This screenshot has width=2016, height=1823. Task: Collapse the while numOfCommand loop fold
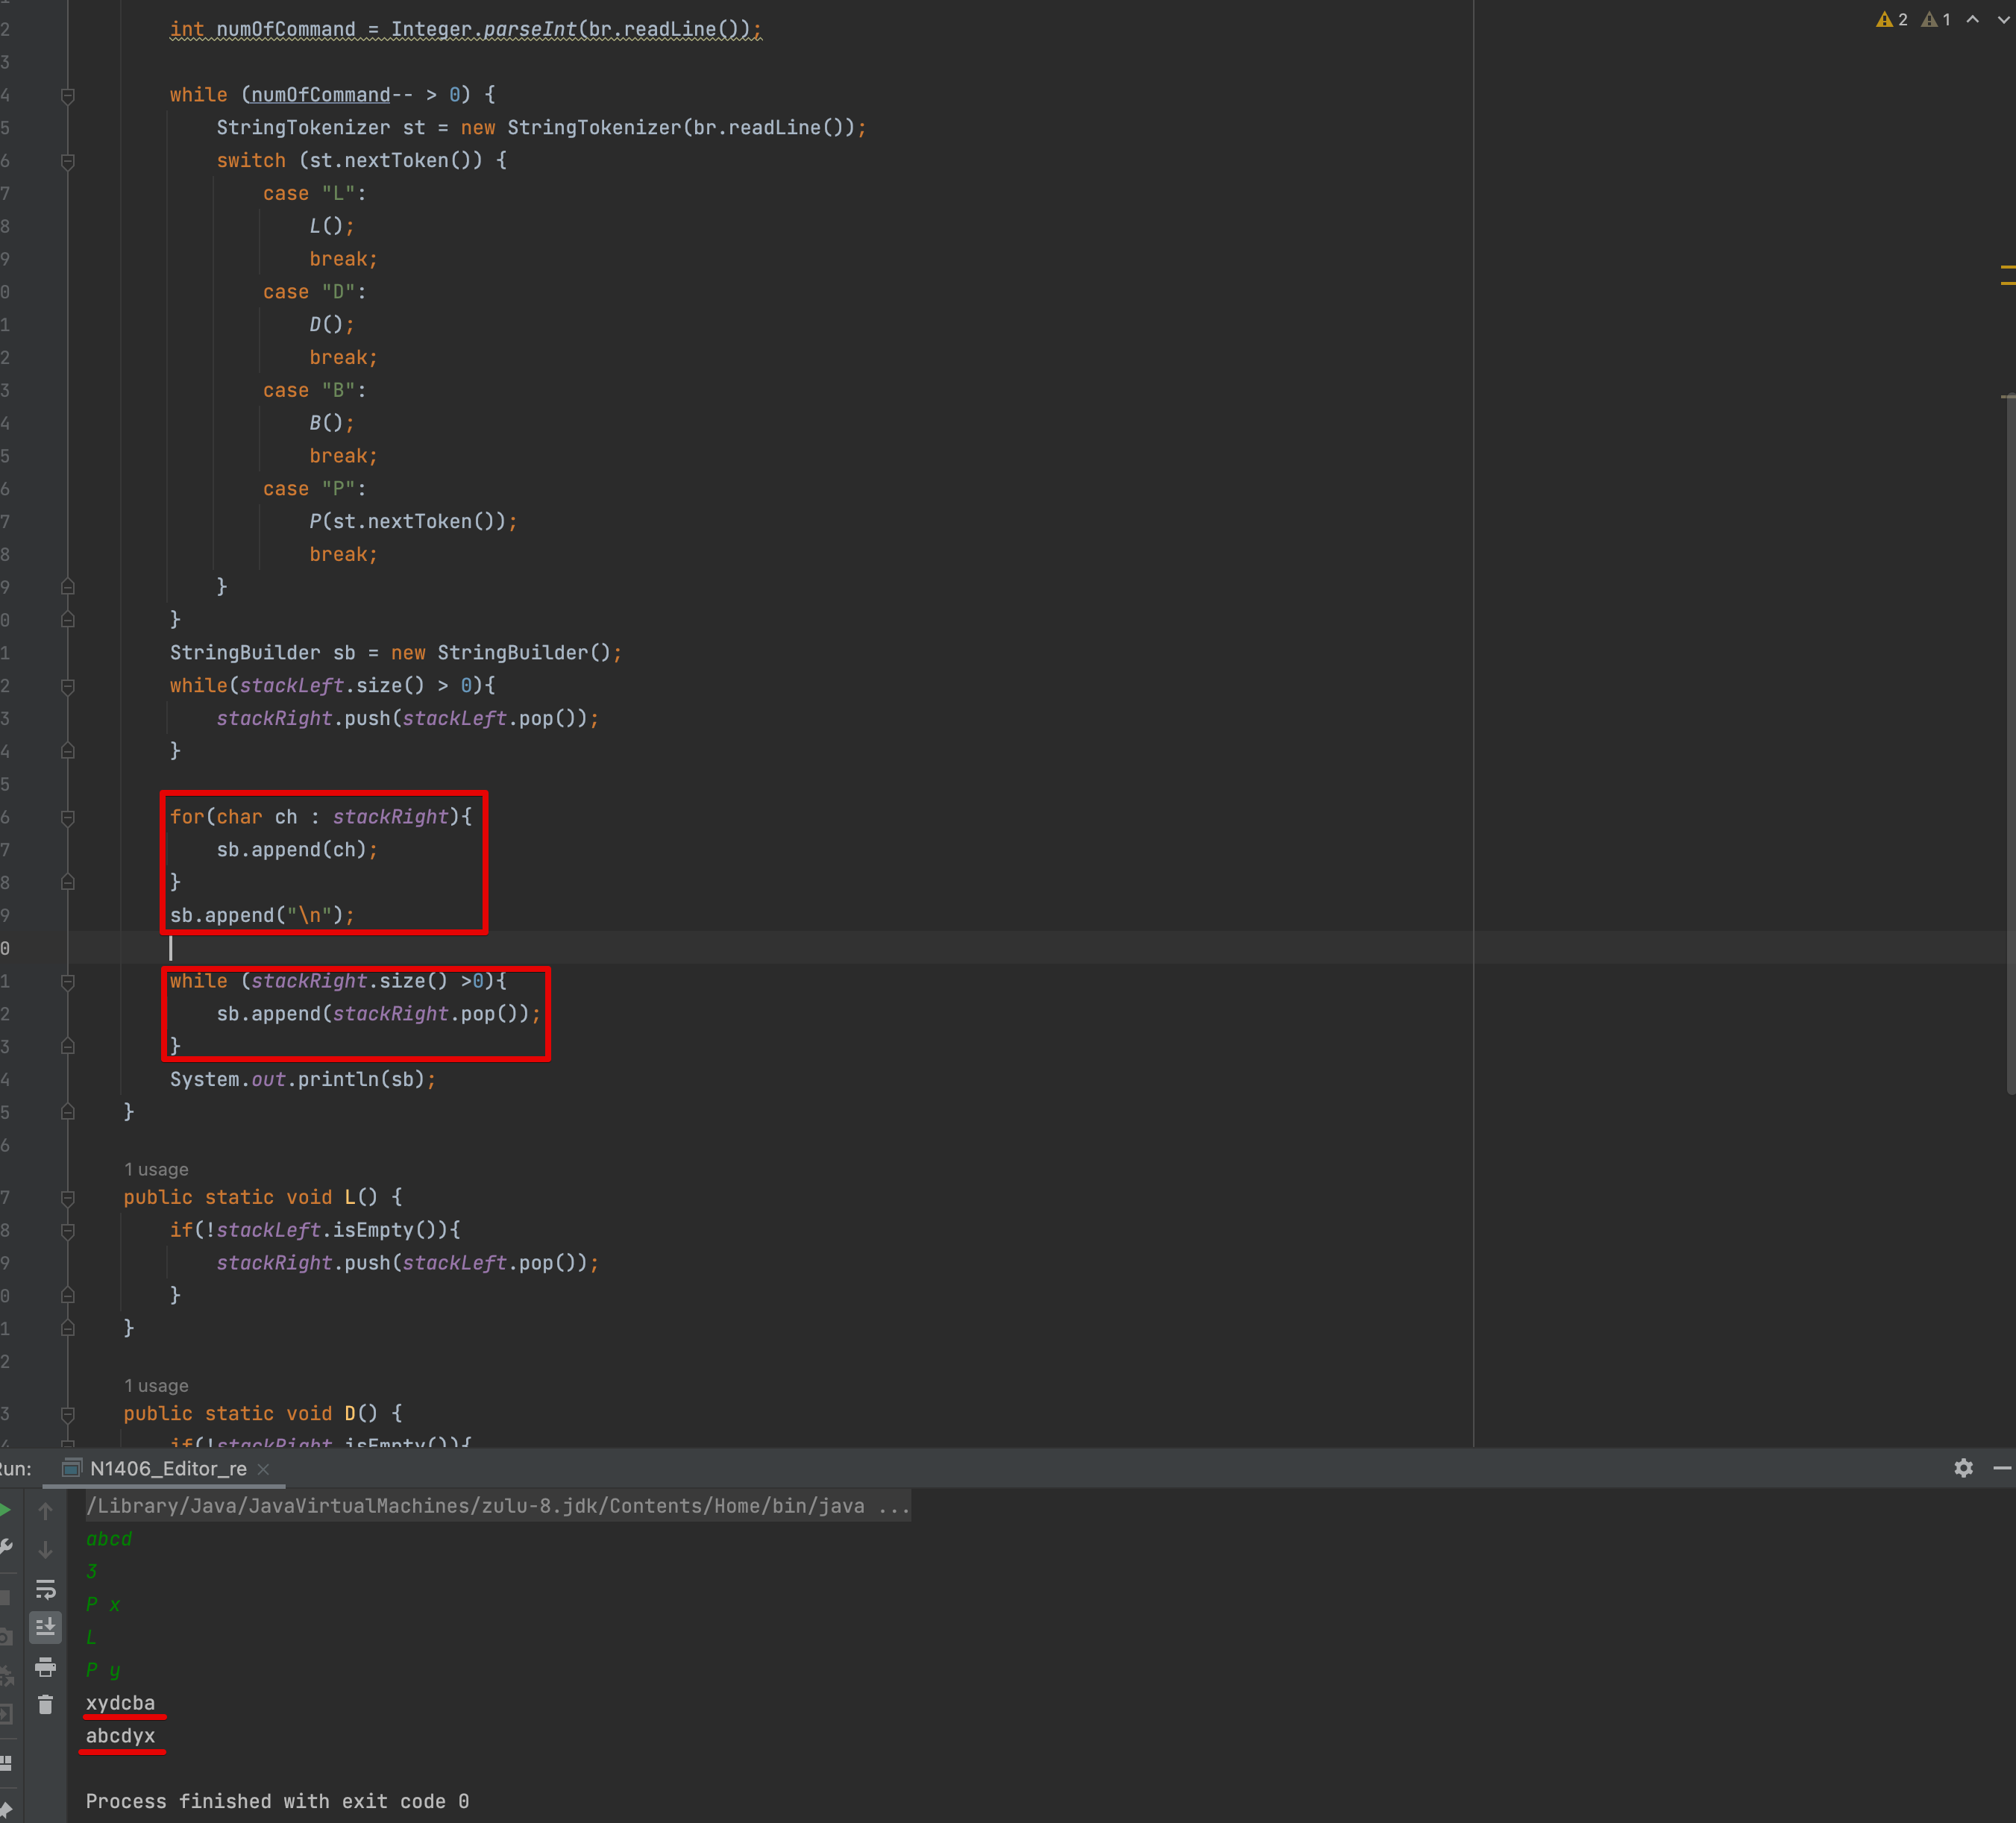point(68,96)
